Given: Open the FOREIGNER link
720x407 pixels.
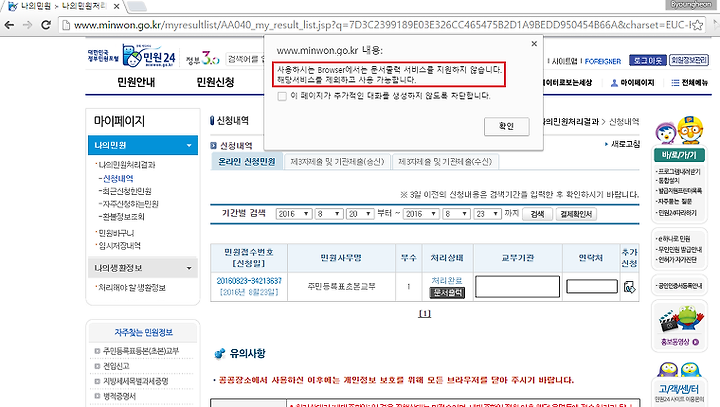Looking at the screenshot, I should coord(602,61).
